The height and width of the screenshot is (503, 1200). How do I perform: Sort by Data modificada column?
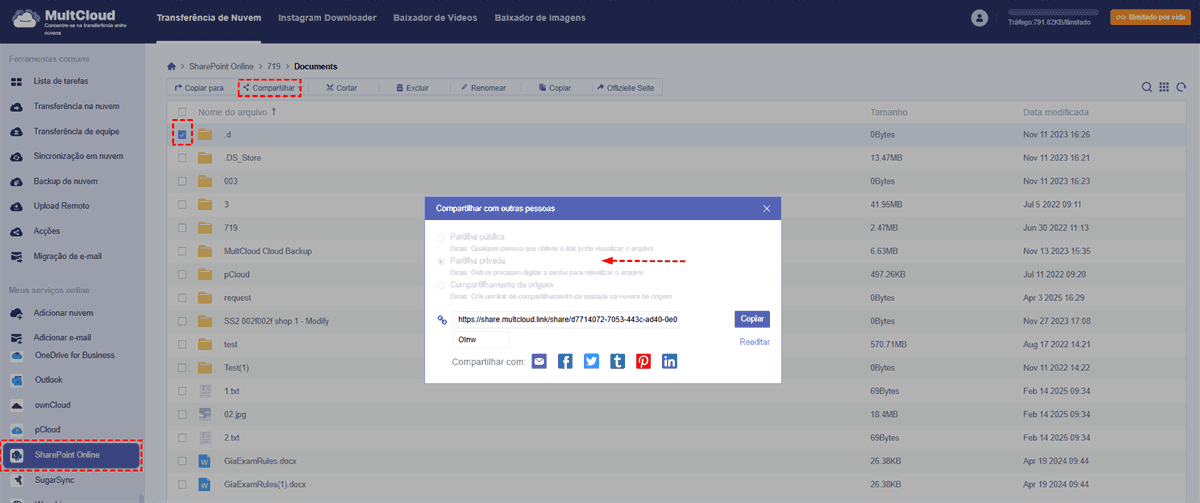(x=1055, y=112)
